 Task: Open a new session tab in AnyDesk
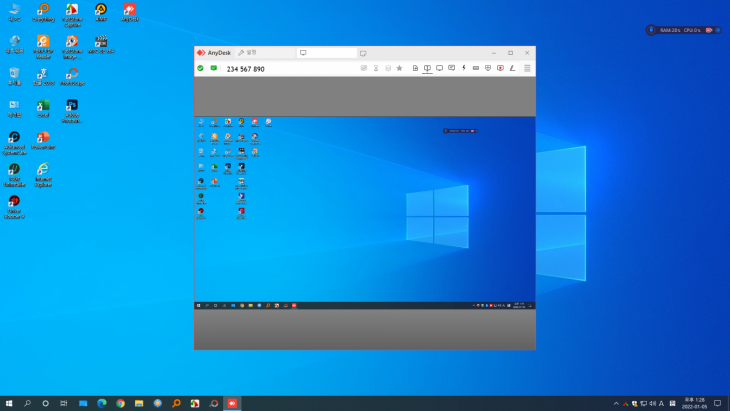point(363,53)
